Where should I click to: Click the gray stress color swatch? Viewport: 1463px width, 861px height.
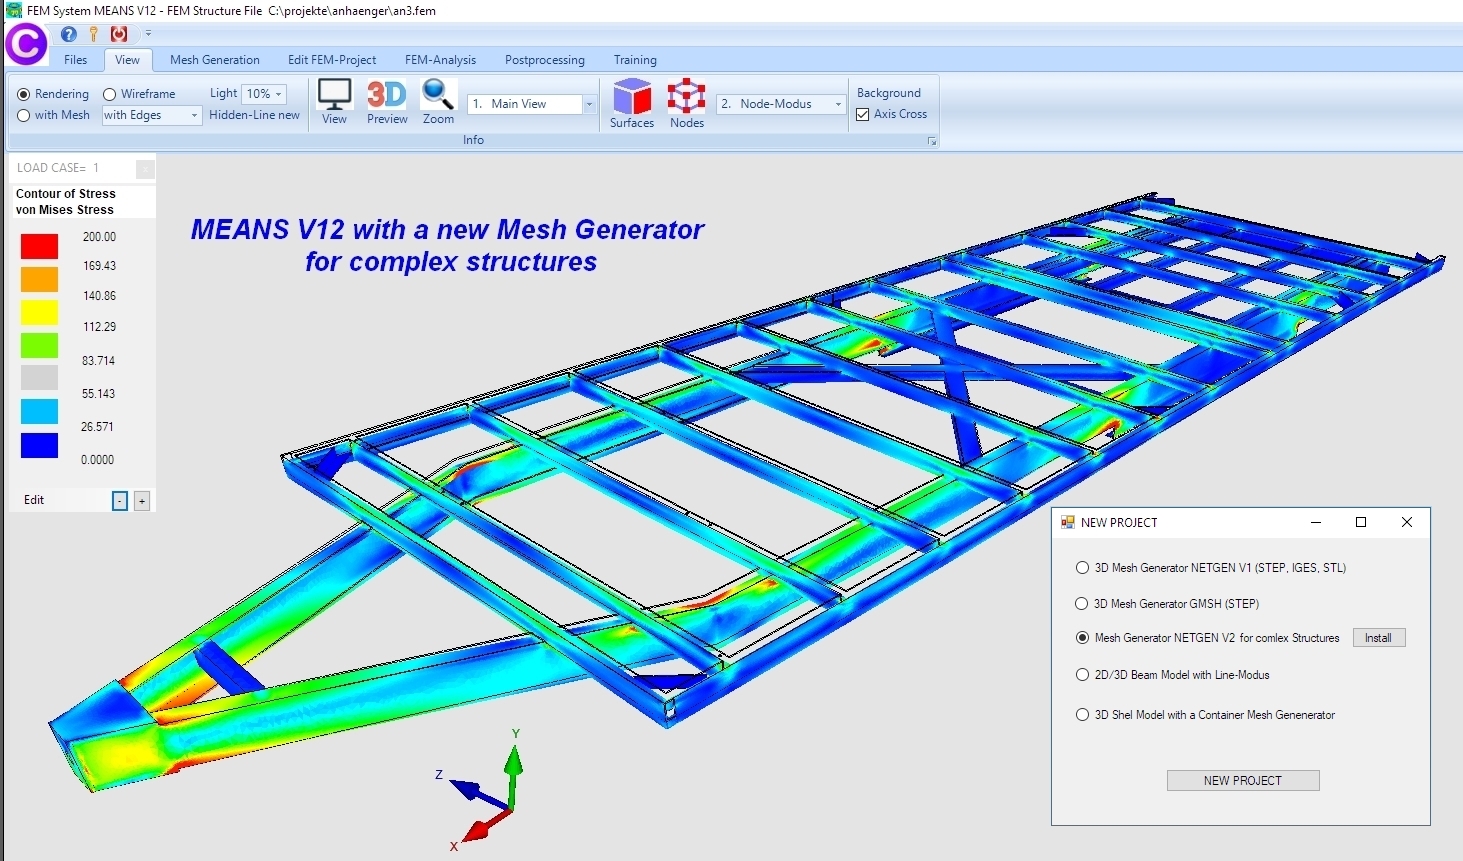point(40,378)
